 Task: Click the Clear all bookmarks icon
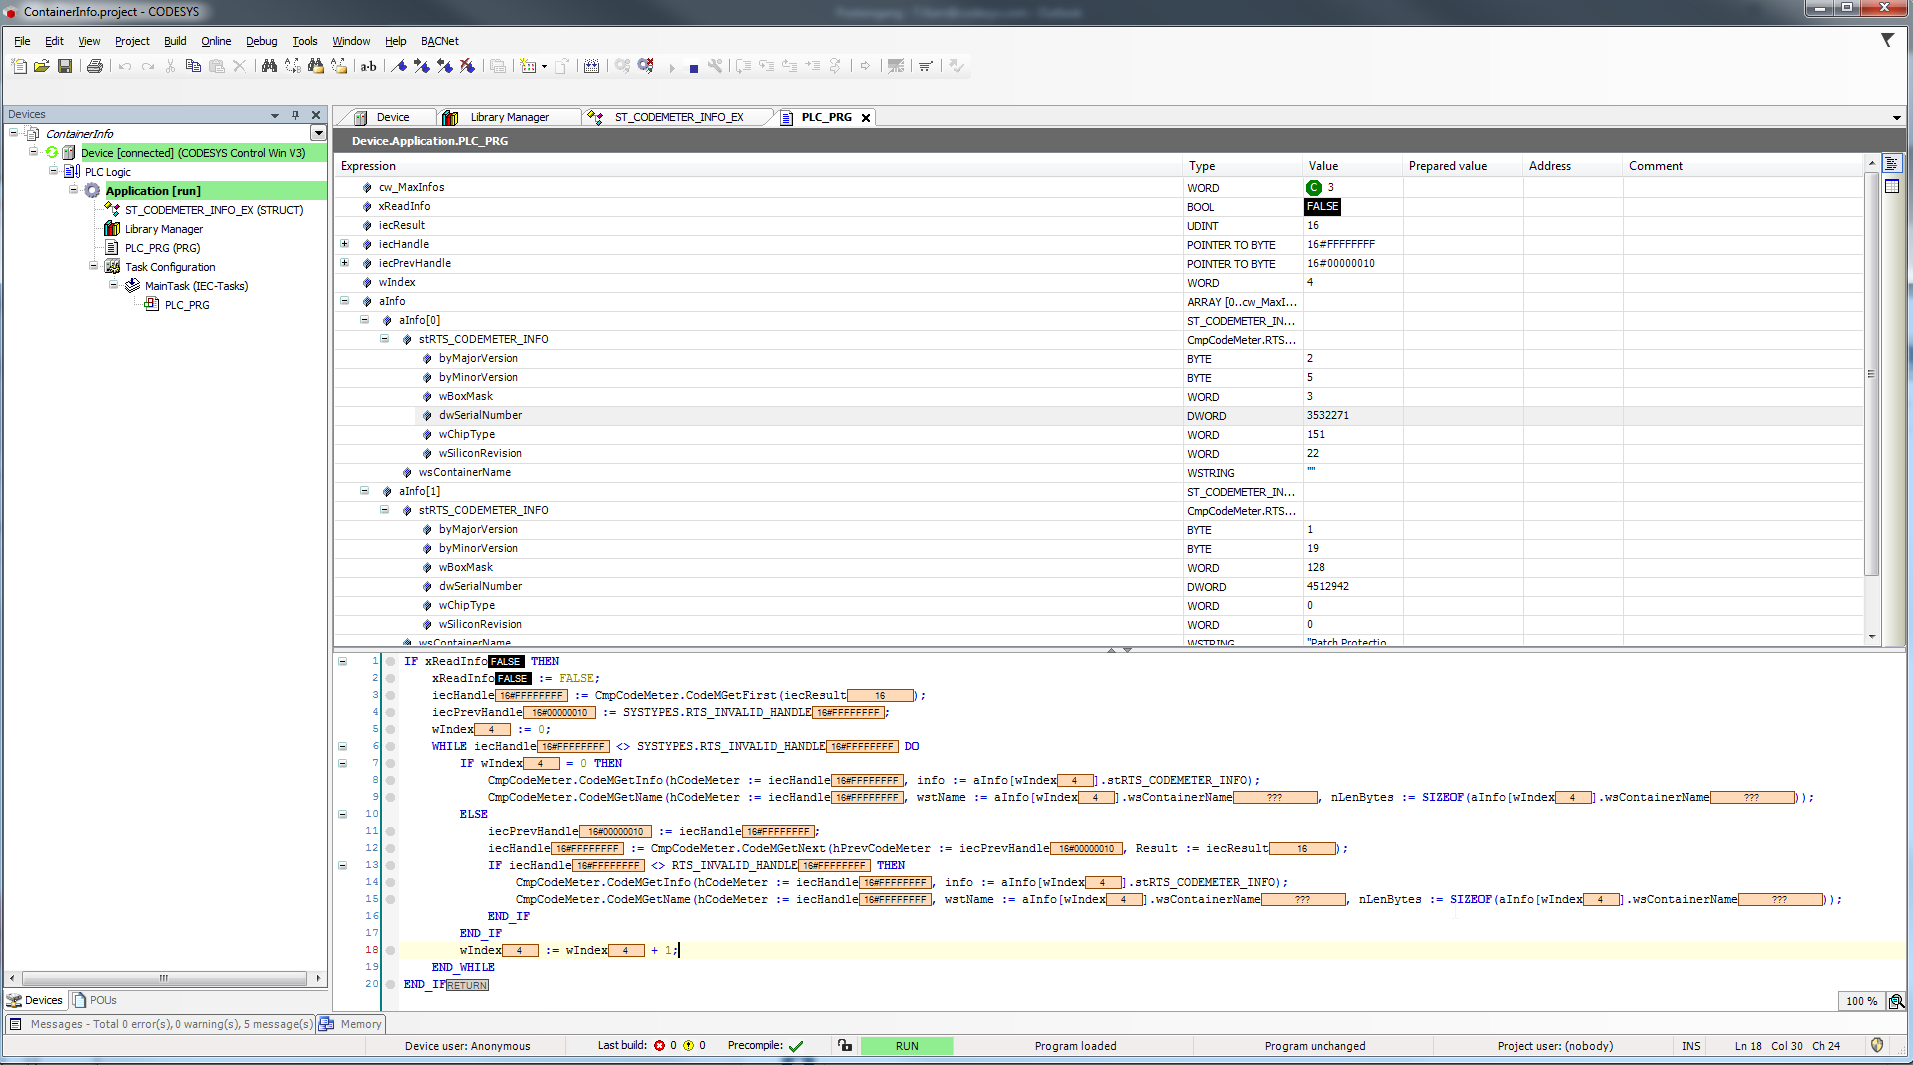(x=467, y=66)
